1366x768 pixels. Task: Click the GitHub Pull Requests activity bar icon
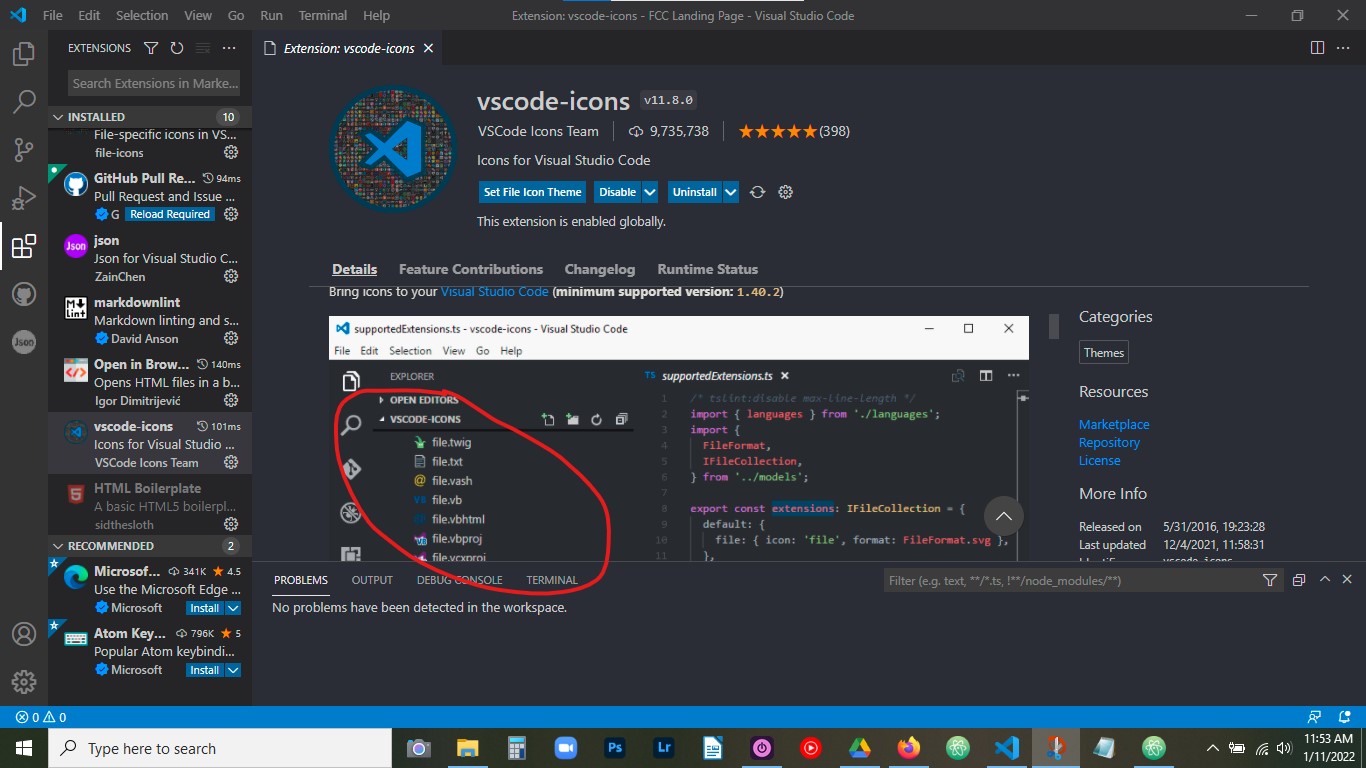coord(23,293)
